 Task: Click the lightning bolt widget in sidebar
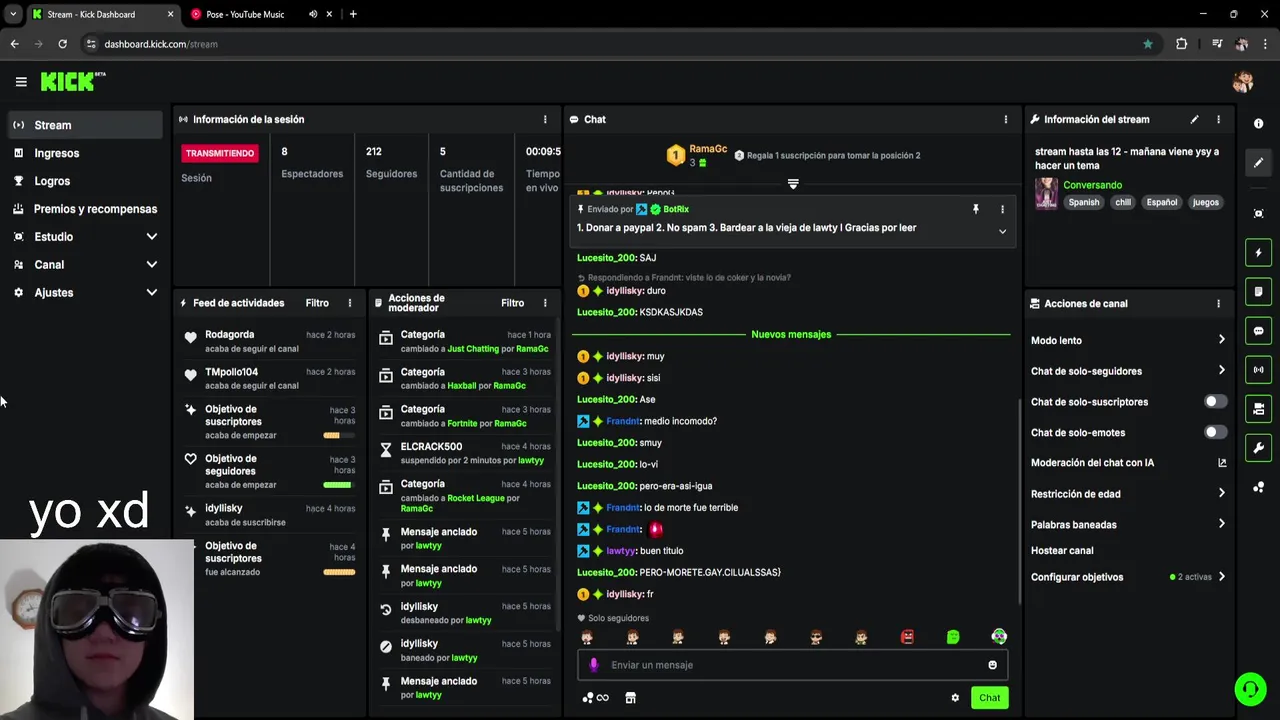tap(1258, 253)
